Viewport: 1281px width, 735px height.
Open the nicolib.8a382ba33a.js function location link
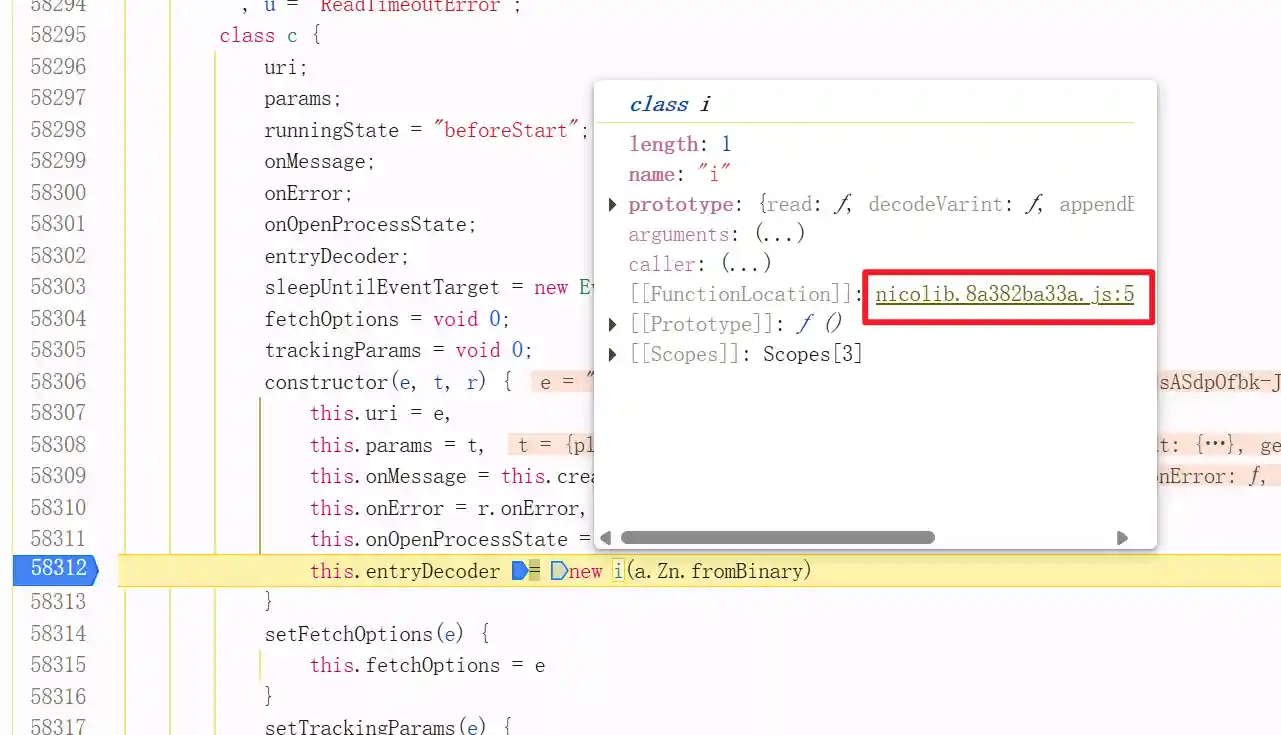tap(1004, 295)
